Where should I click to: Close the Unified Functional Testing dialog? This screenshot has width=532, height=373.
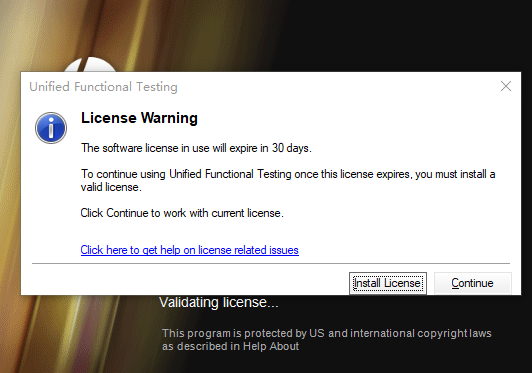pos(506,86)
